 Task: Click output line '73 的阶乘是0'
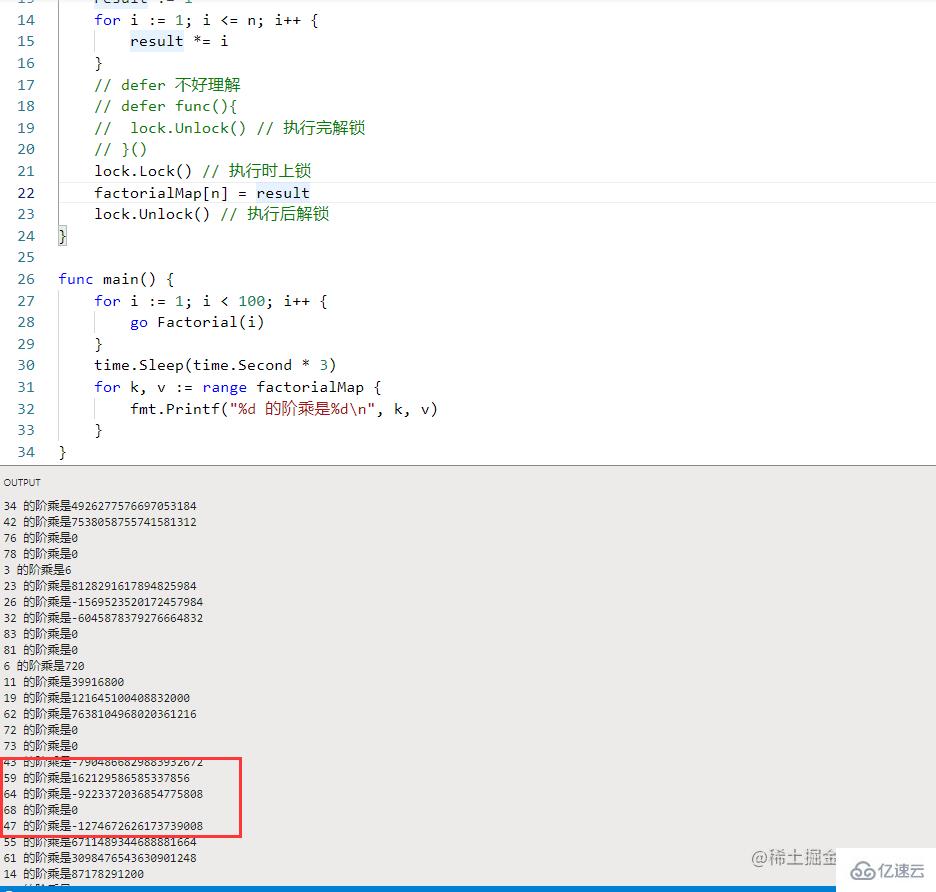pyautogui.click(x=41, y=746)
